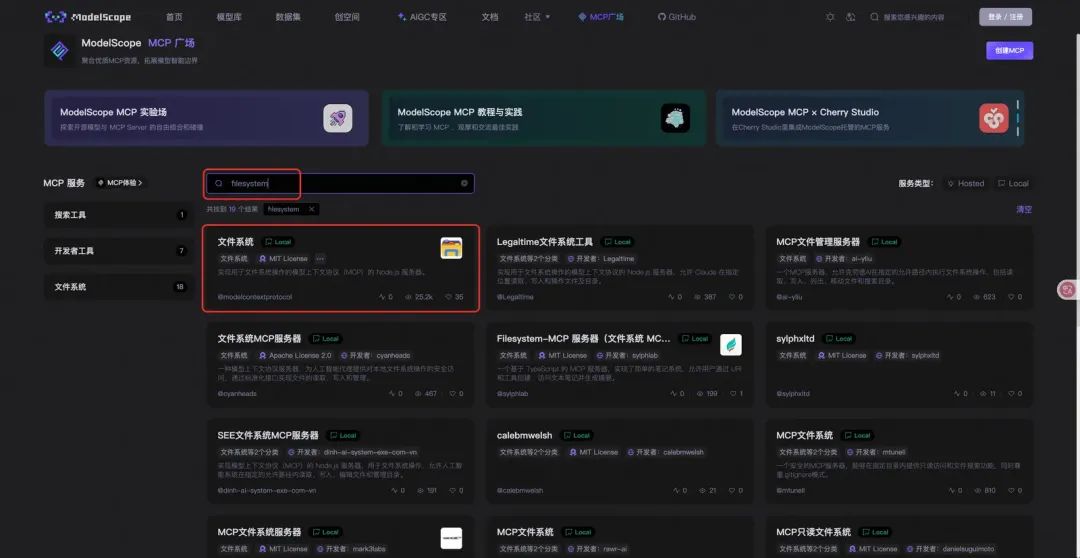Open the SEE文件系统MCP服务器 card title

(x=268, y=435)
